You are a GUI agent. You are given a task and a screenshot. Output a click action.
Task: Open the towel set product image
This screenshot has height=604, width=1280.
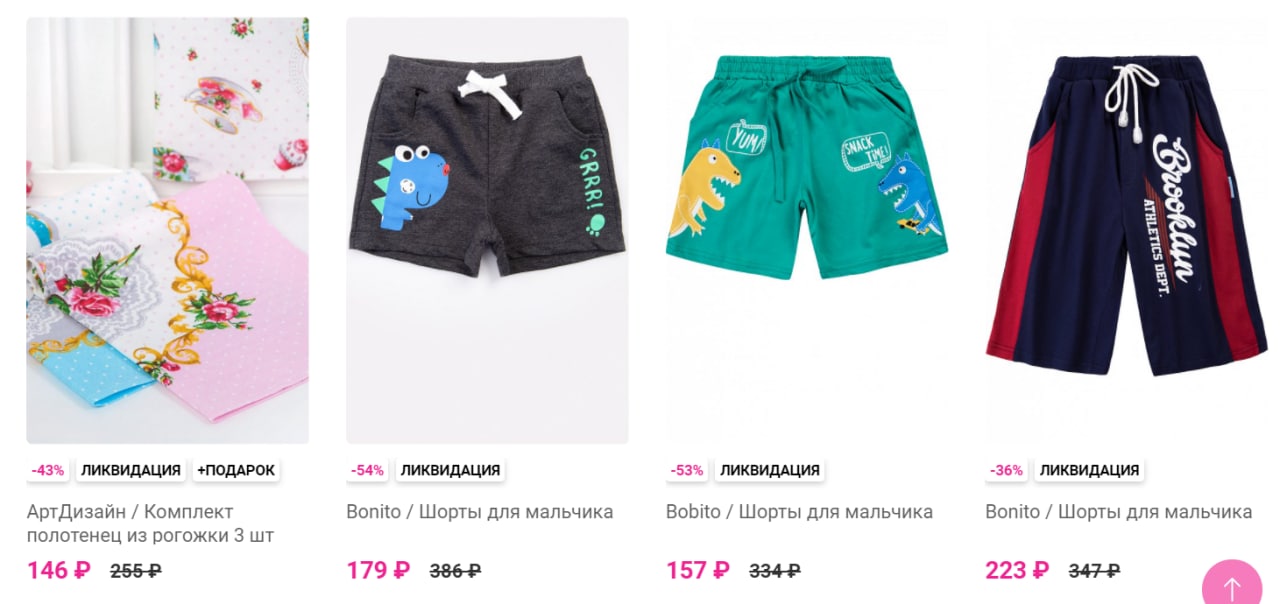[168, 230]
